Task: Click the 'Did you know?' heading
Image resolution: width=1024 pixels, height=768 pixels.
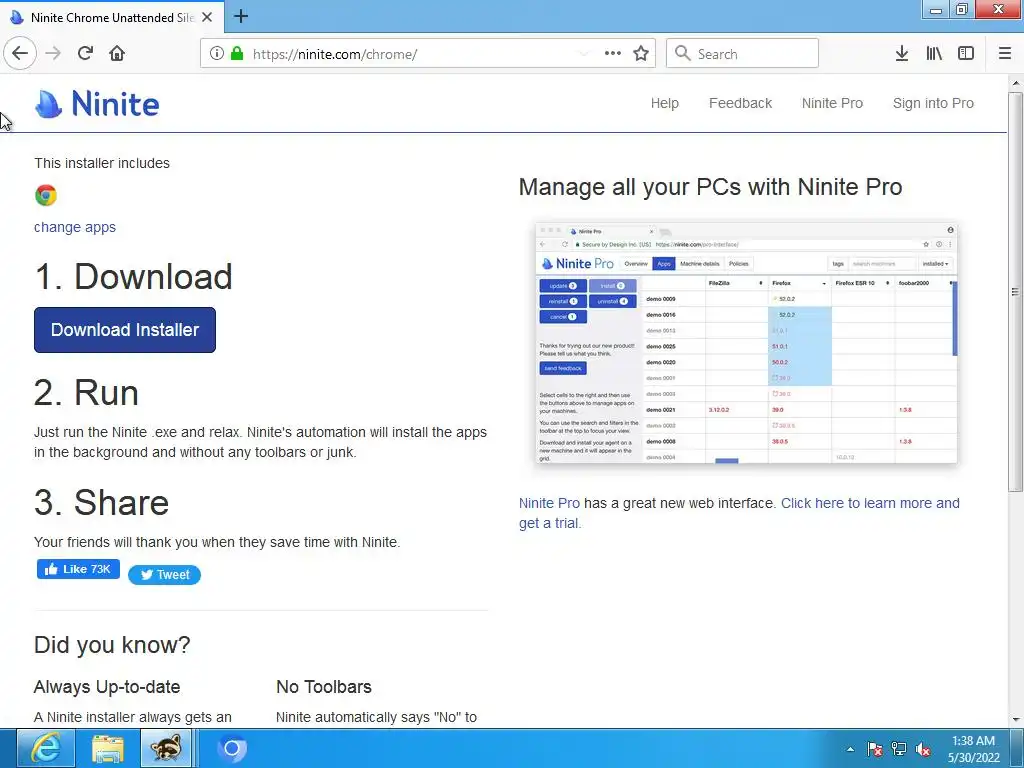Action: pyautogui.click(x=112, y=645)
